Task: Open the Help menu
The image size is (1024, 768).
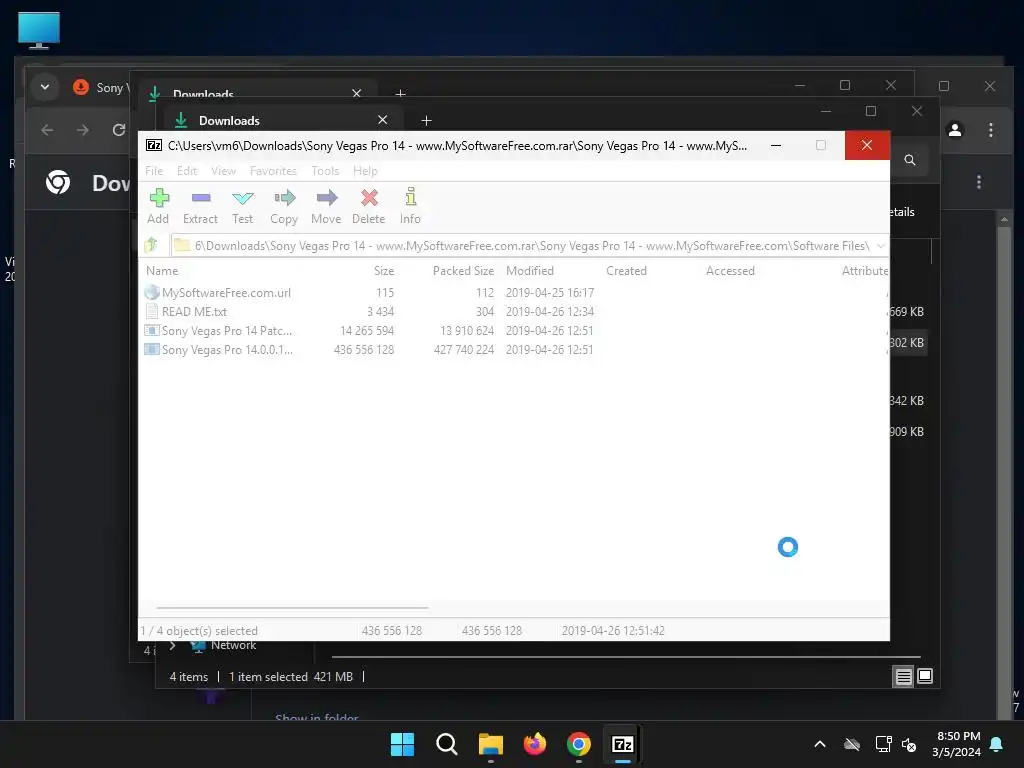Action: pos(365,171)
